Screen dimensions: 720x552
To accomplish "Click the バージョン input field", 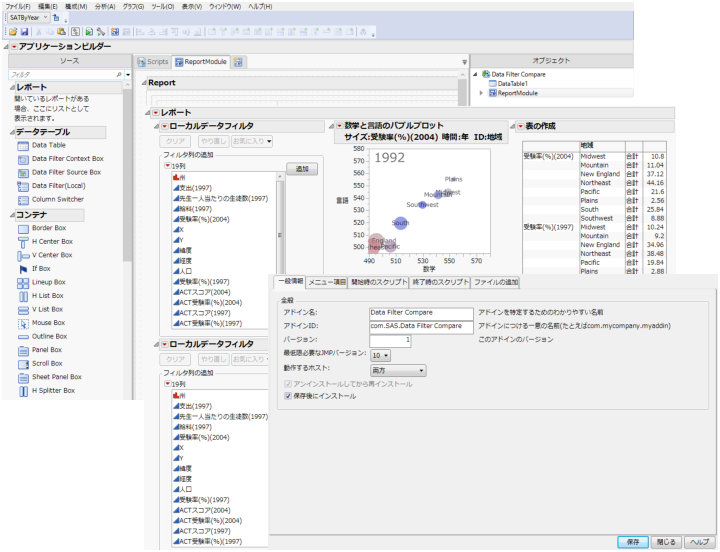I will point(390,341).
